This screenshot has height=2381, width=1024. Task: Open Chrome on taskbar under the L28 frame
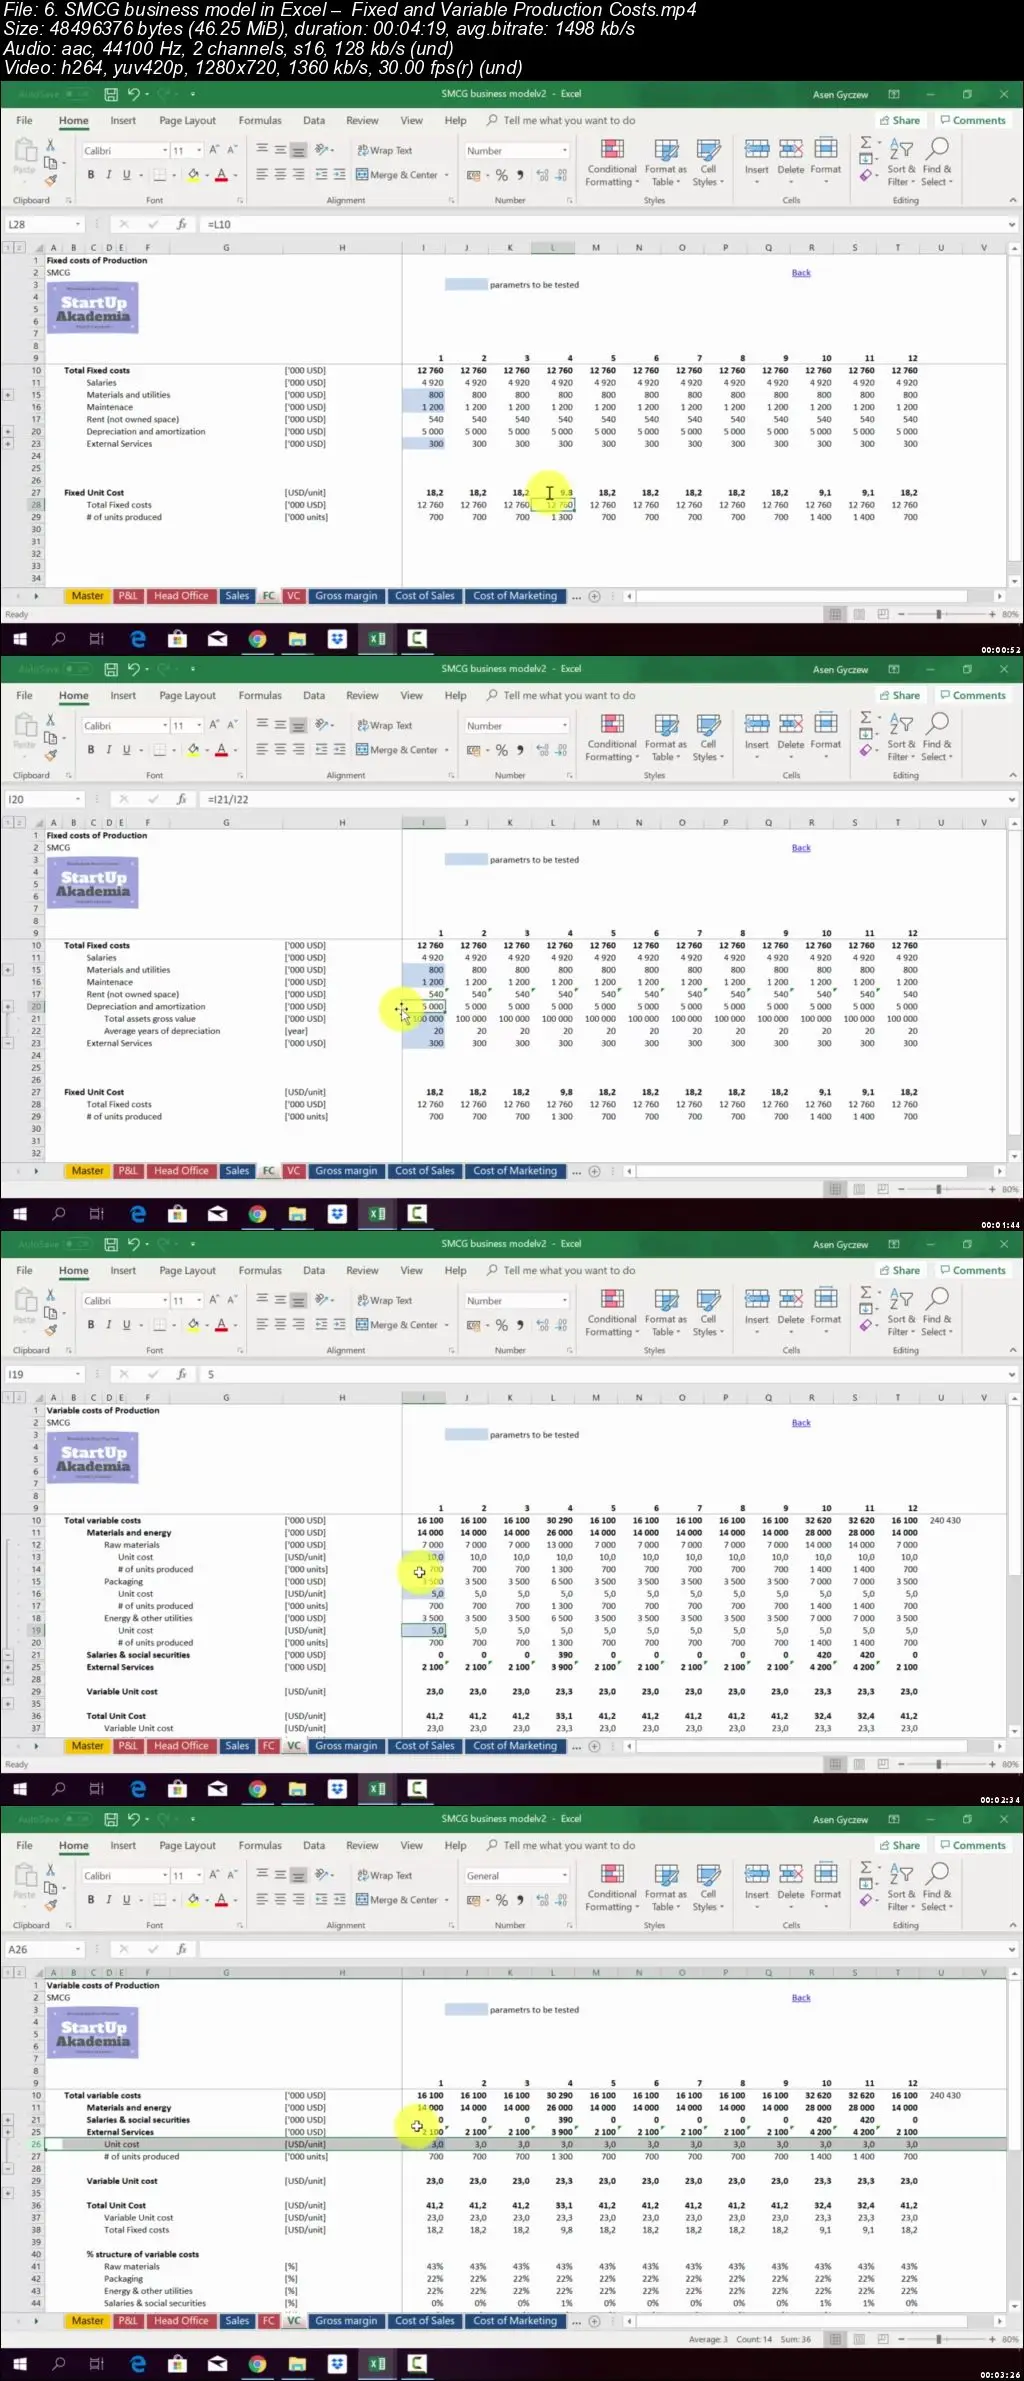[257, 639]
